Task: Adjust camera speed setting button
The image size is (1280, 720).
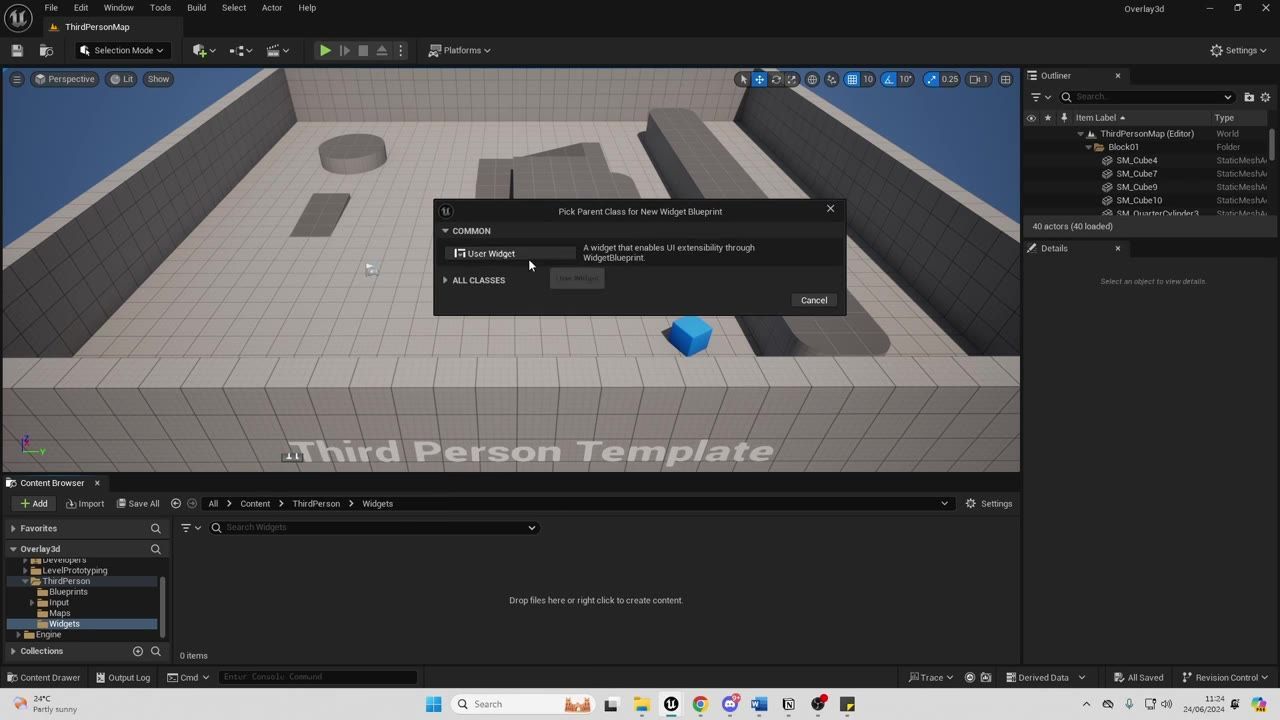Action: tap(979, 79)
